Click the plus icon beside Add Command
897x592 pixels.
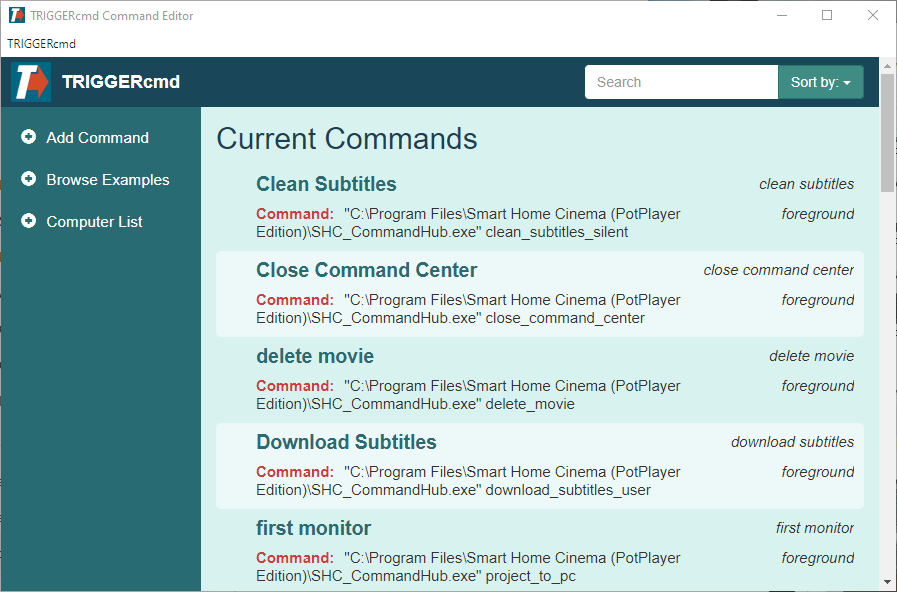28,137
